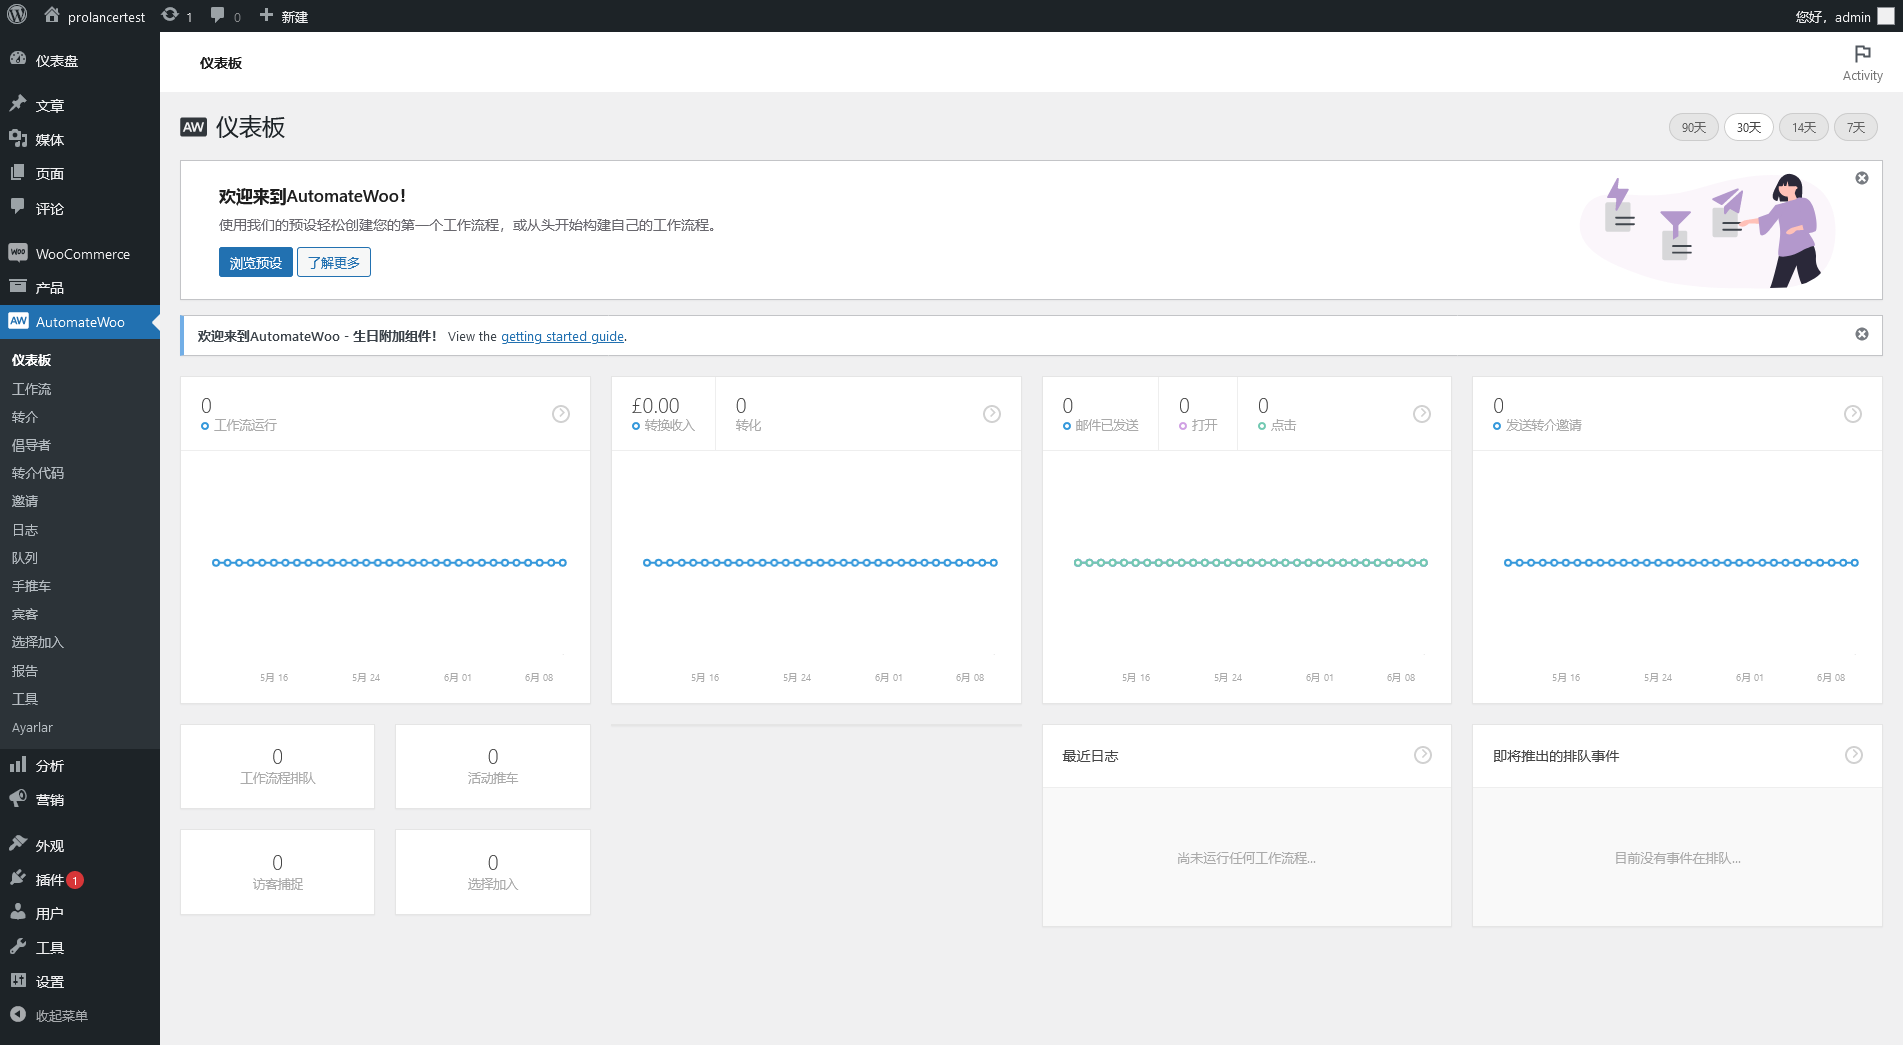
Task: Select the 7天 date range
Action: pos(1855,127)
